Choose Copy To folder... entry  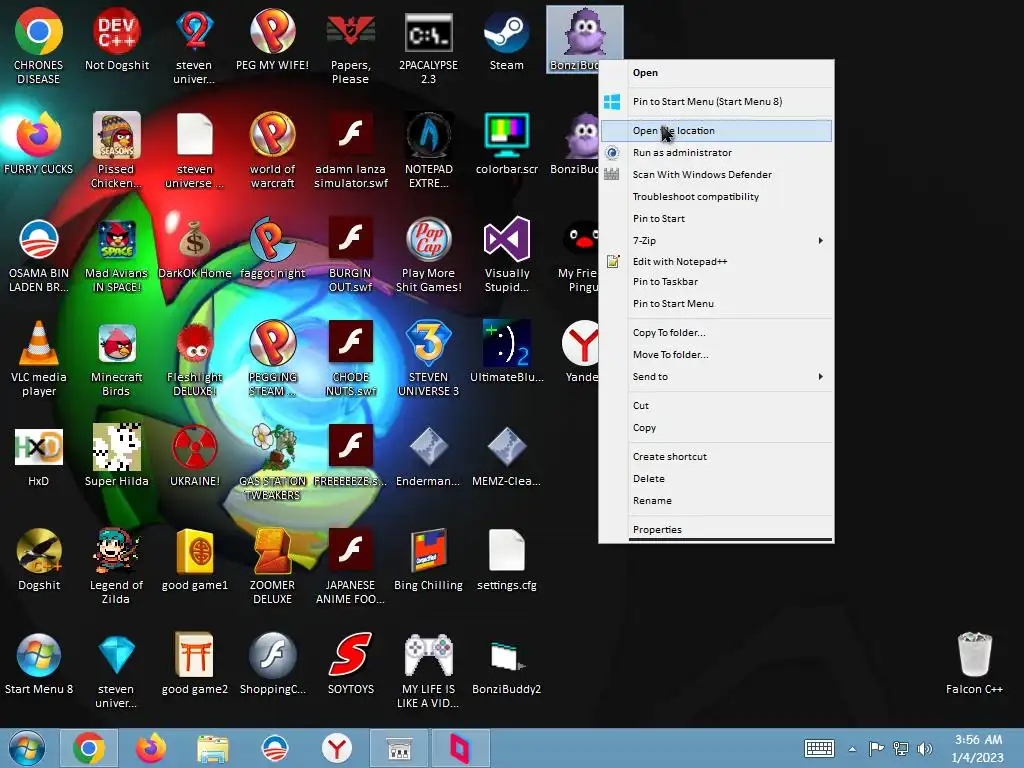(x=716, y=332)
